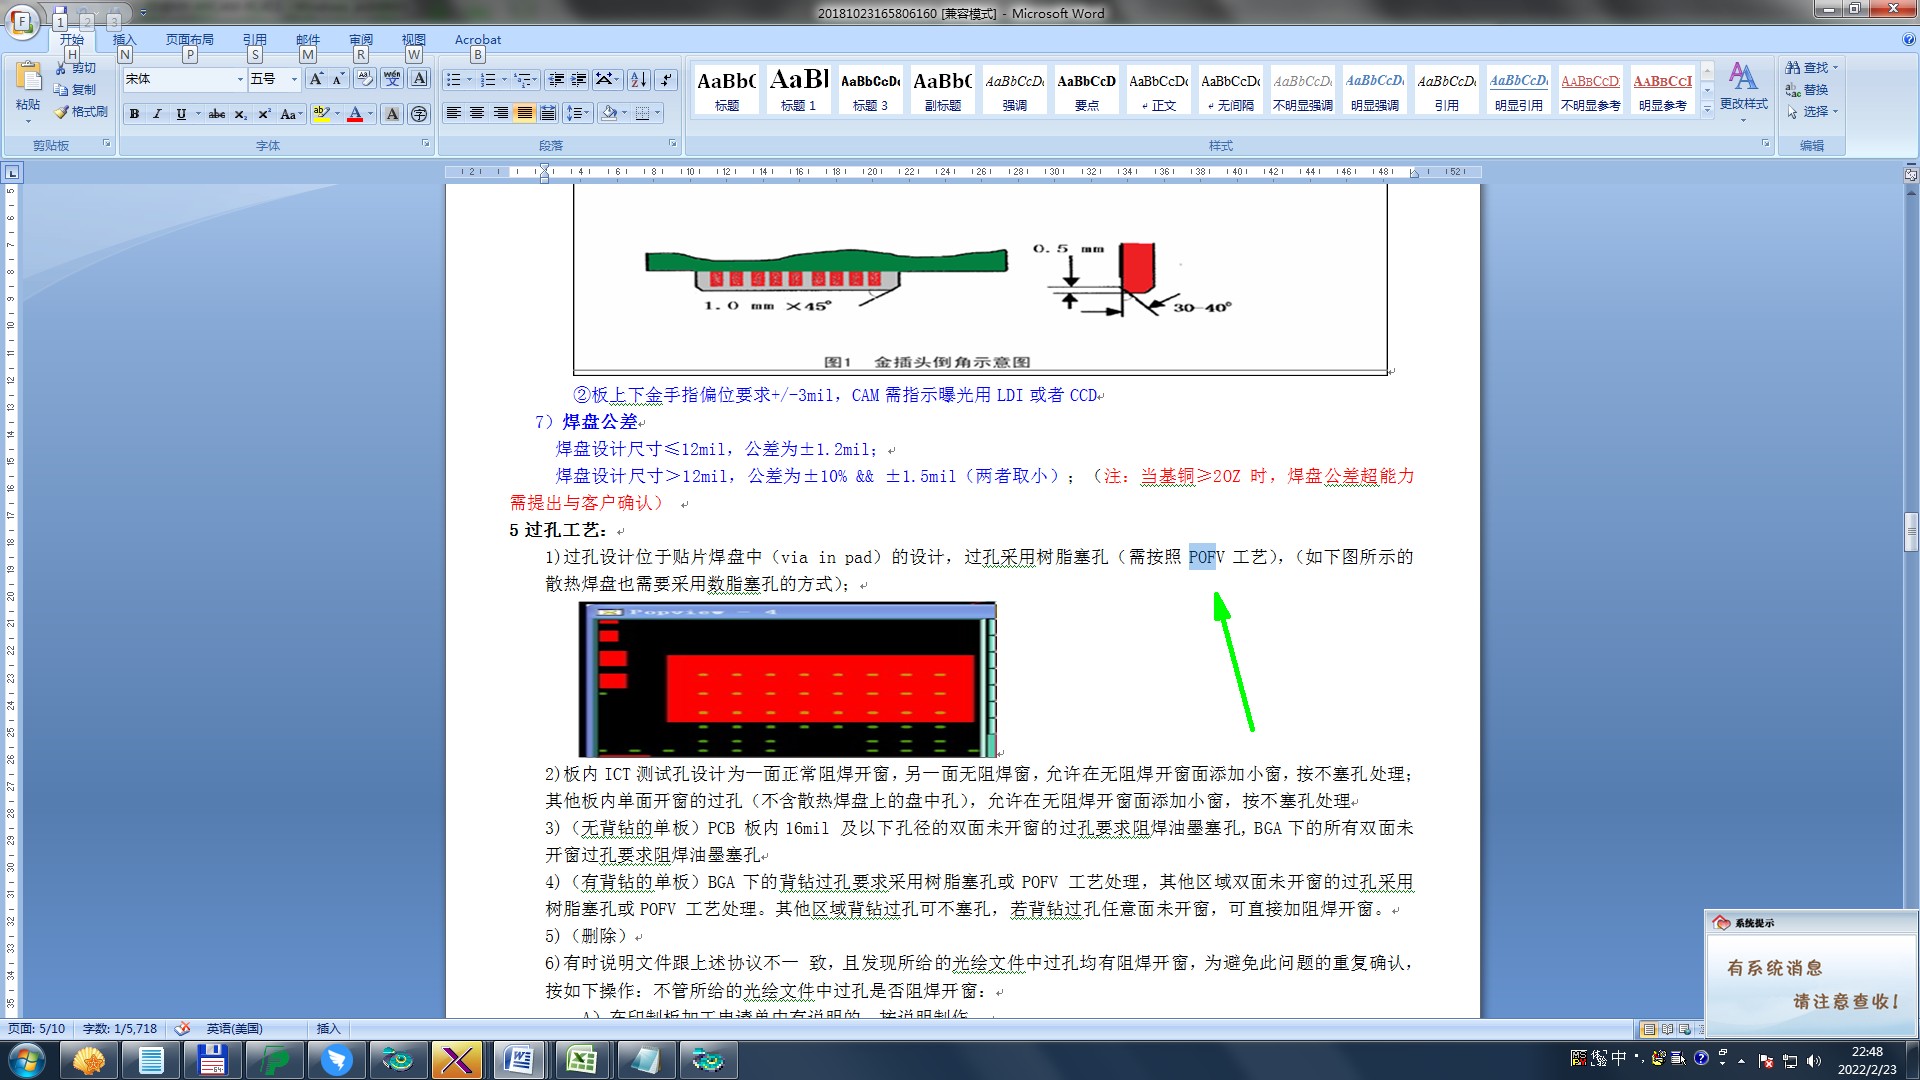Click the Clear Formatting eraser icon

click(365, 79)
